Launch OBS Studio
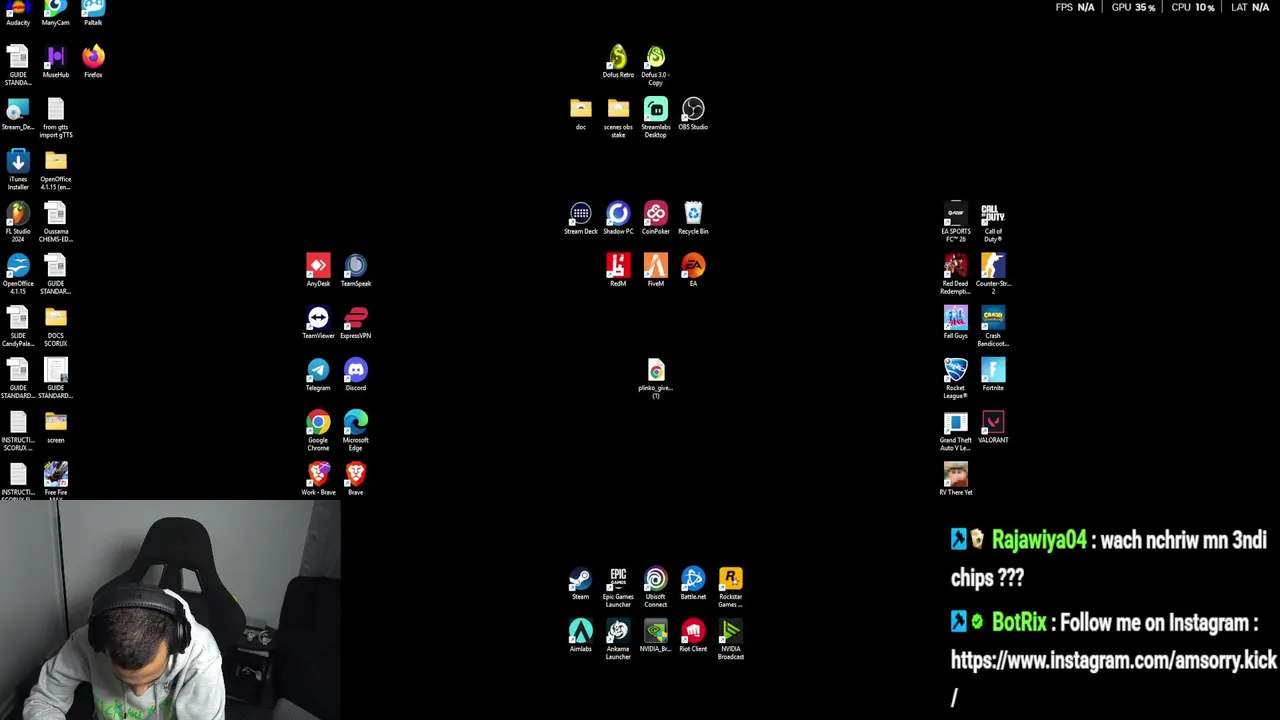Viewport: 1280px width, 720px height. click(693, 114)
